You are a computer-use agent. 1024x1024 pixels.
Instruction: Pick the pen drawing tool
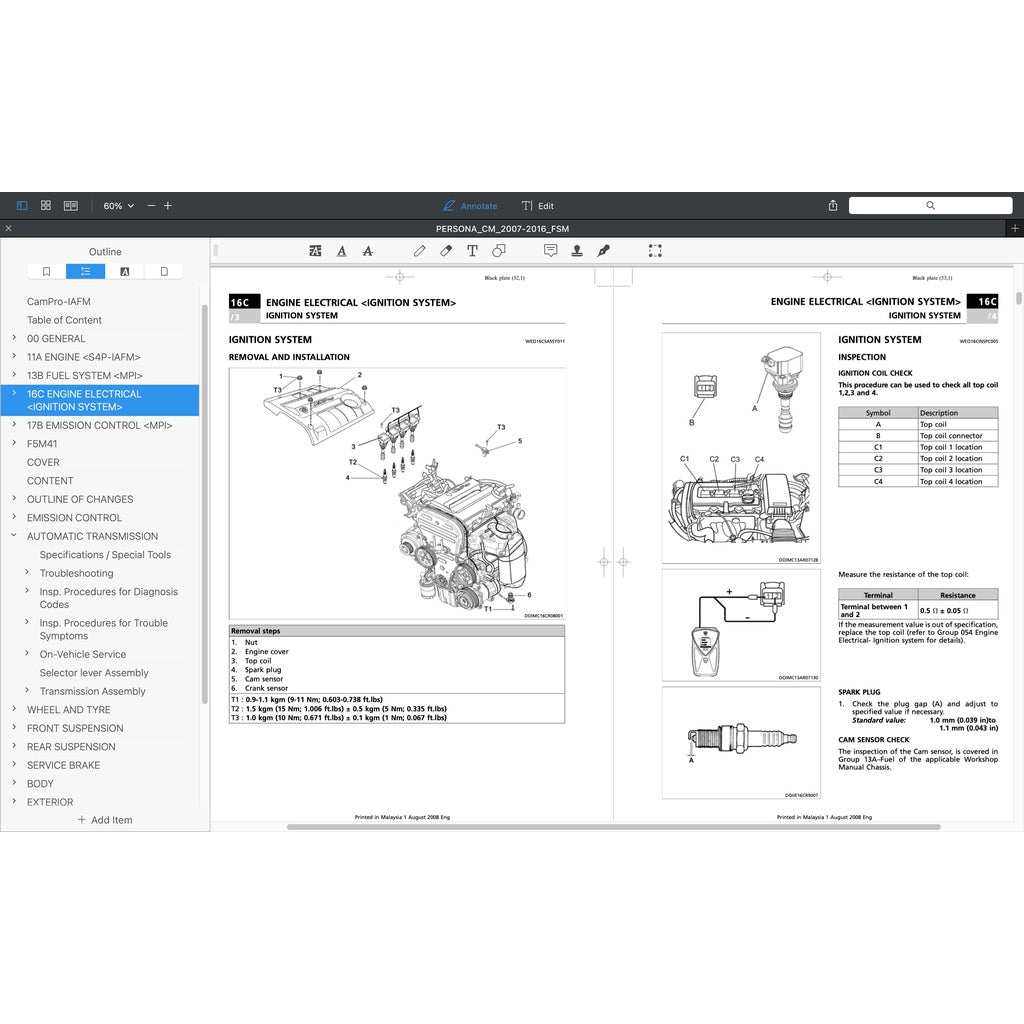pyautogui.click(x=420, y=251)
